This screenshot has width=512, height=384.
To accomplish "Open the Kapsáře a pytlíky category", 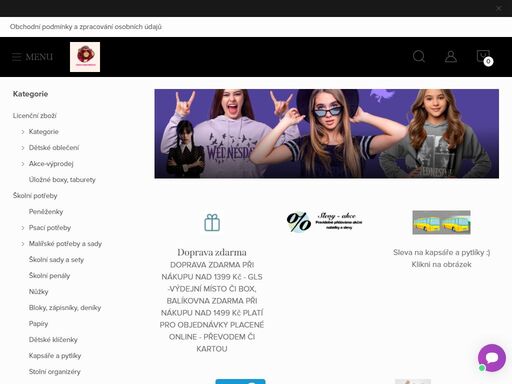I will pyautogui.click(x=55, y=356).
